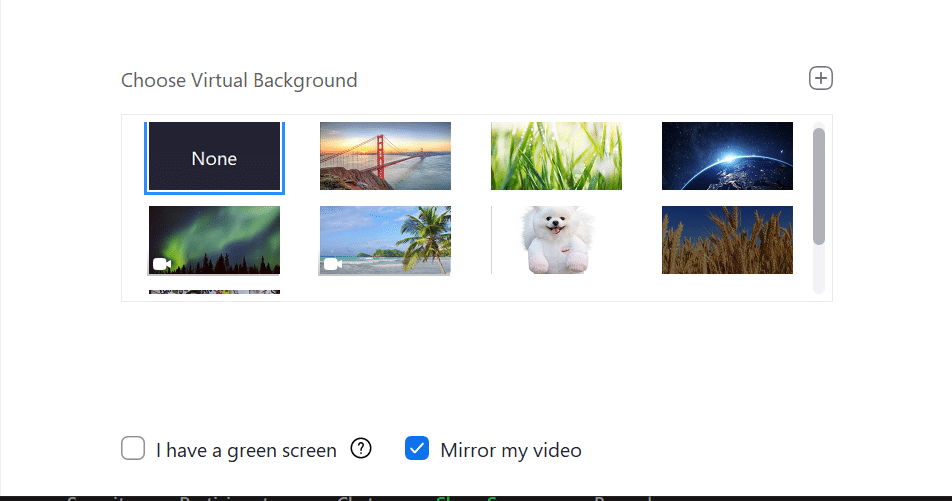Click Record in the meeting toolbar

click(622, 498)
